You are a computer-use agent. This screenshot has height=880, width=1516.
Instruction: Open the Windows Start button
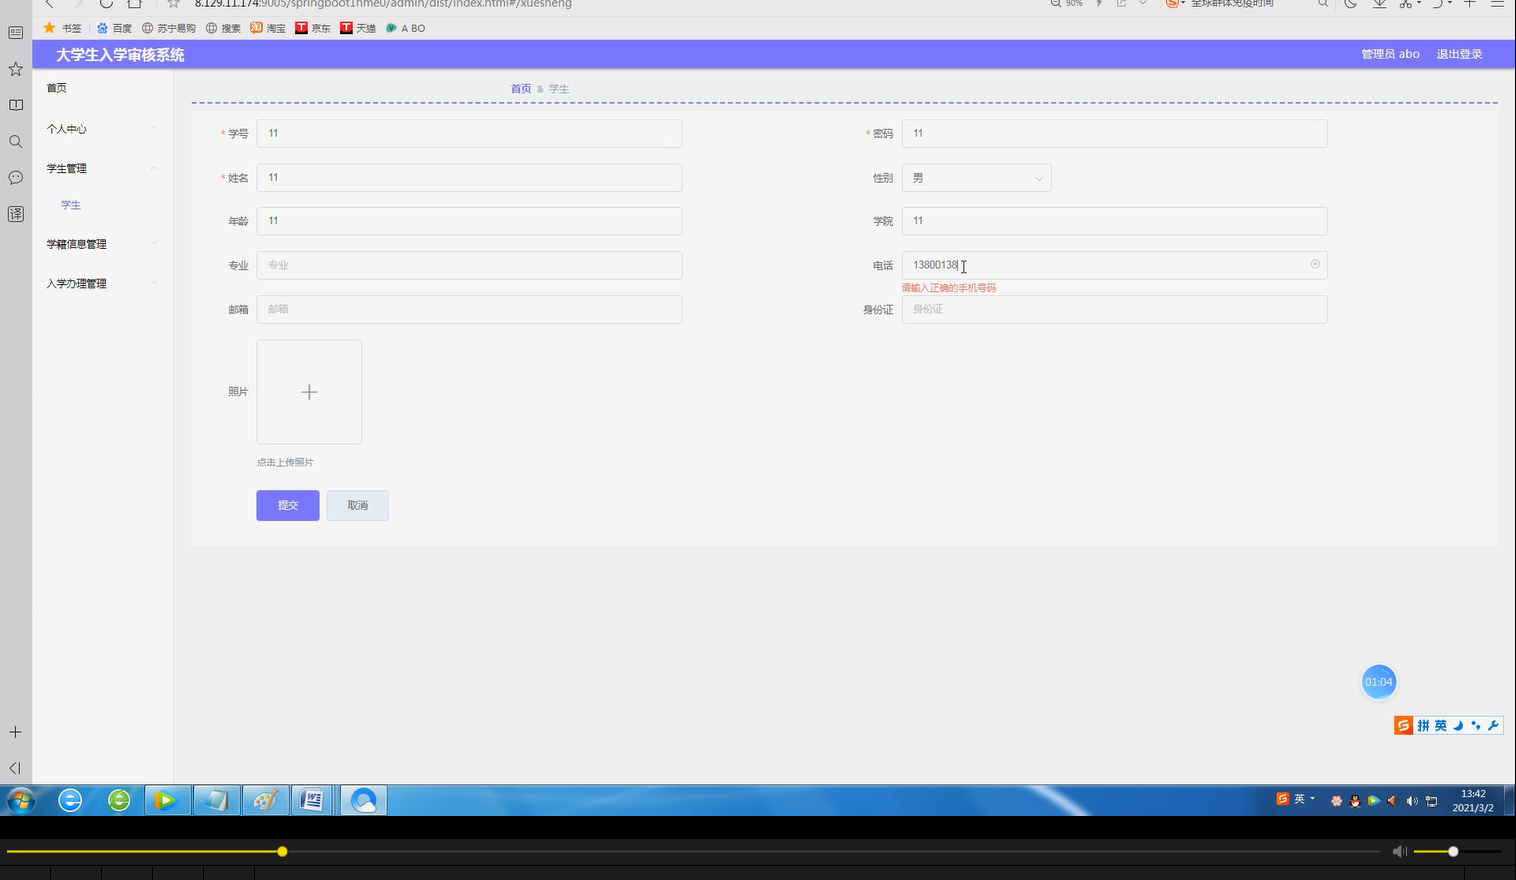(21, 800)
